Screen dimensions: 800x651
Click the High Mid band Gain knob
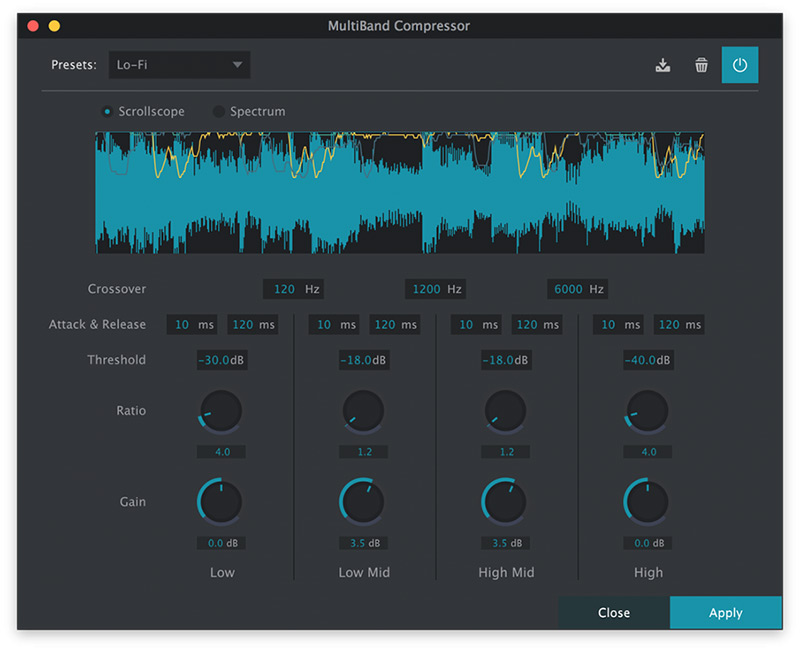[505, 501]
